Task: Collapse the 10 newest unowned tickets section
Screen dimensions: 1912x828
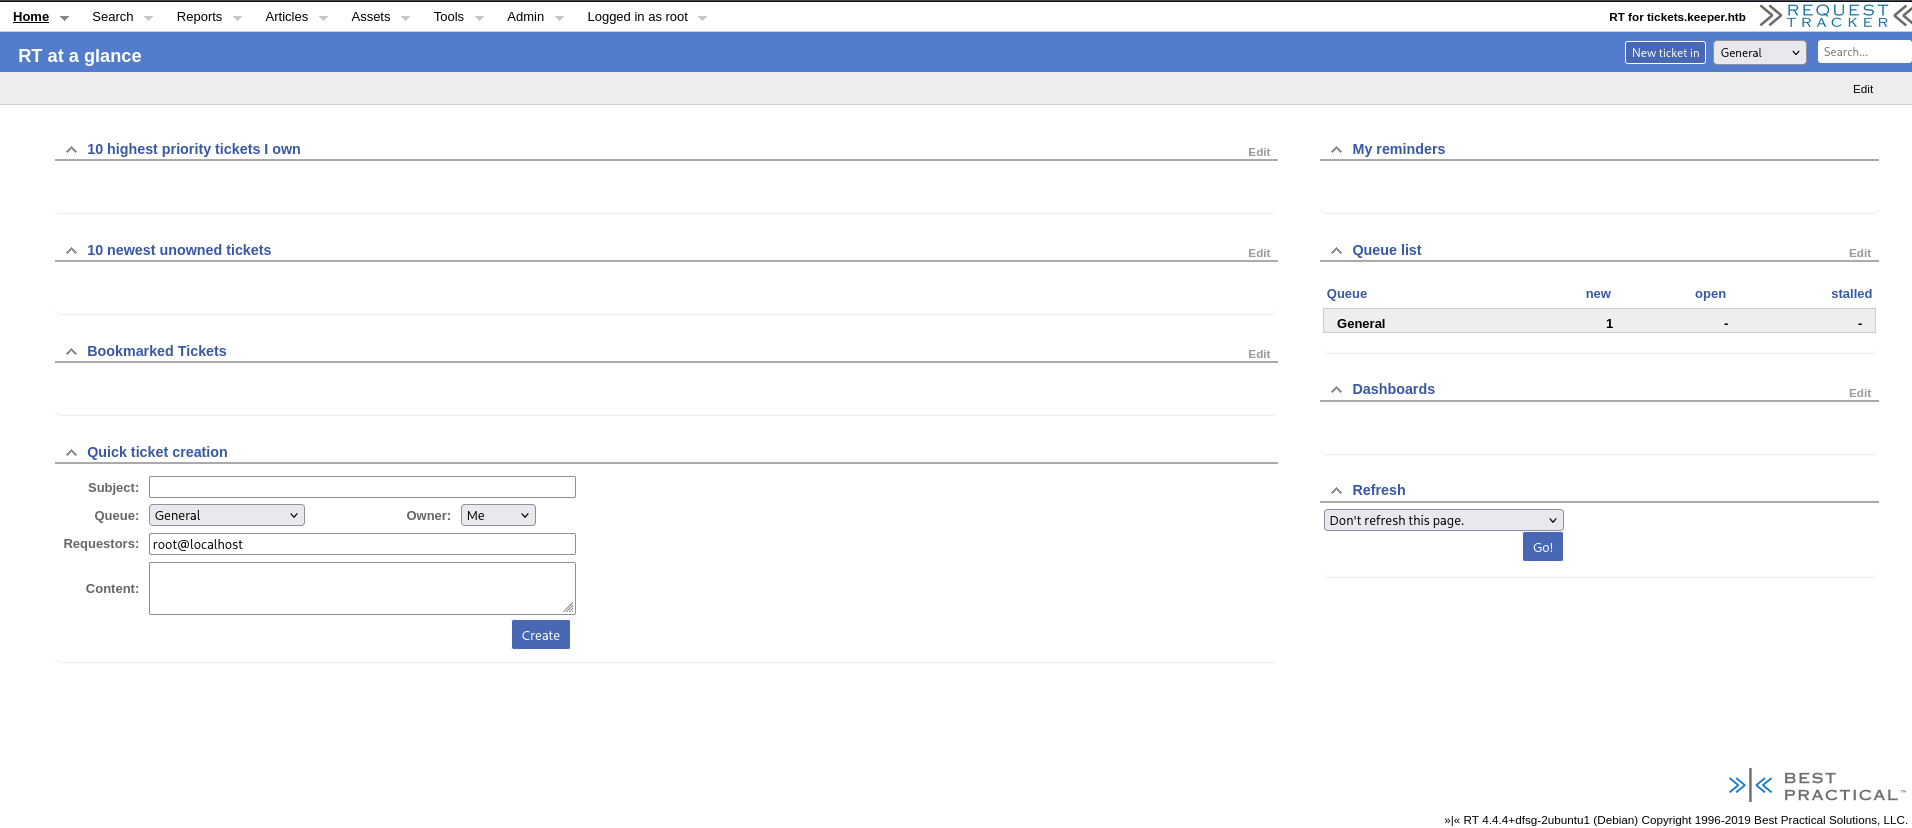Action: point(71,251)
